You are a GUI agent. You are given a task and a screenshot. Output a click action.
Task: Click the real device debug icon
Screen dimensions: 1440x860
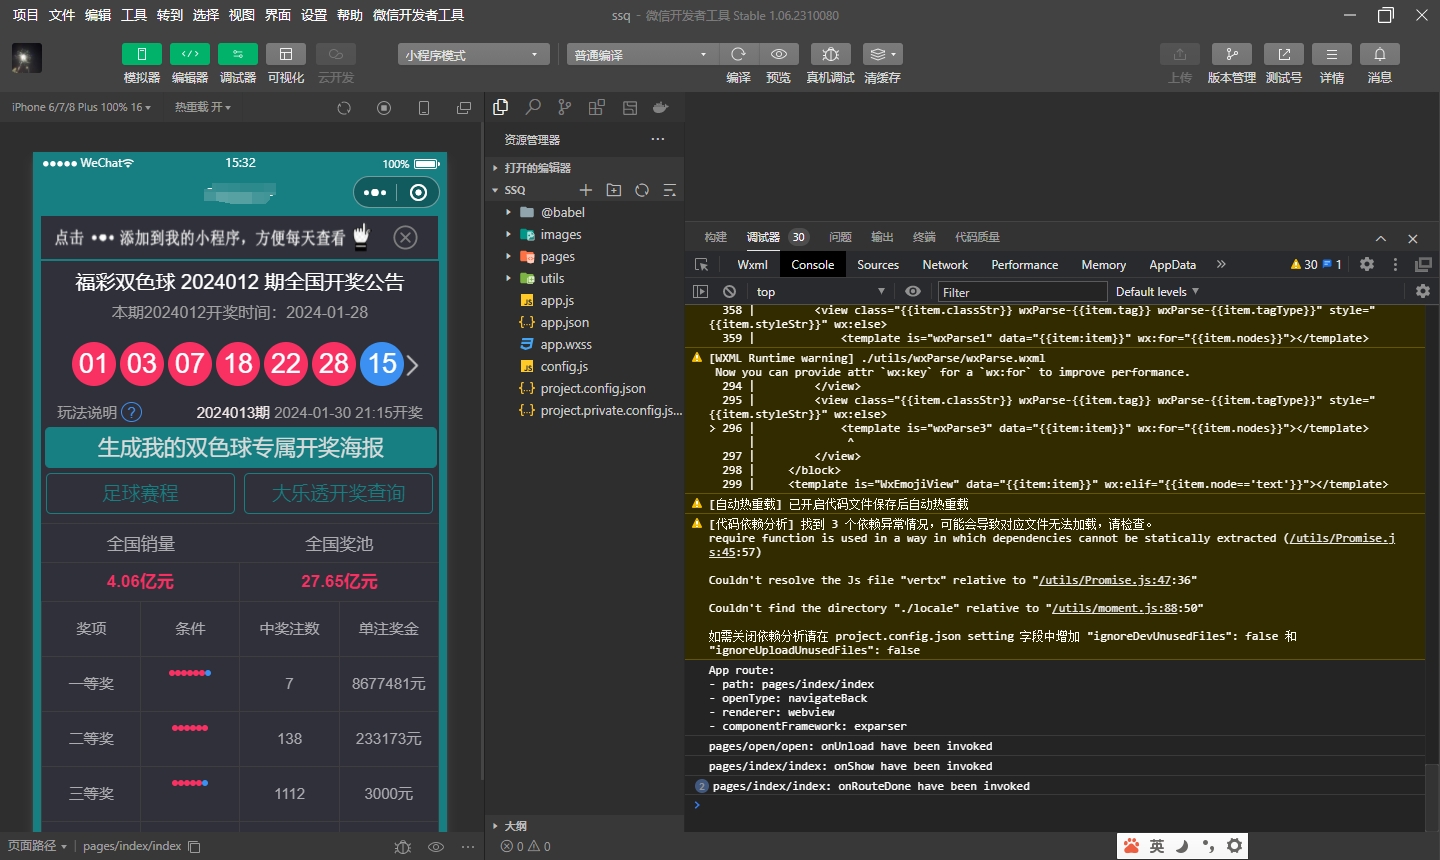(830, 54)
